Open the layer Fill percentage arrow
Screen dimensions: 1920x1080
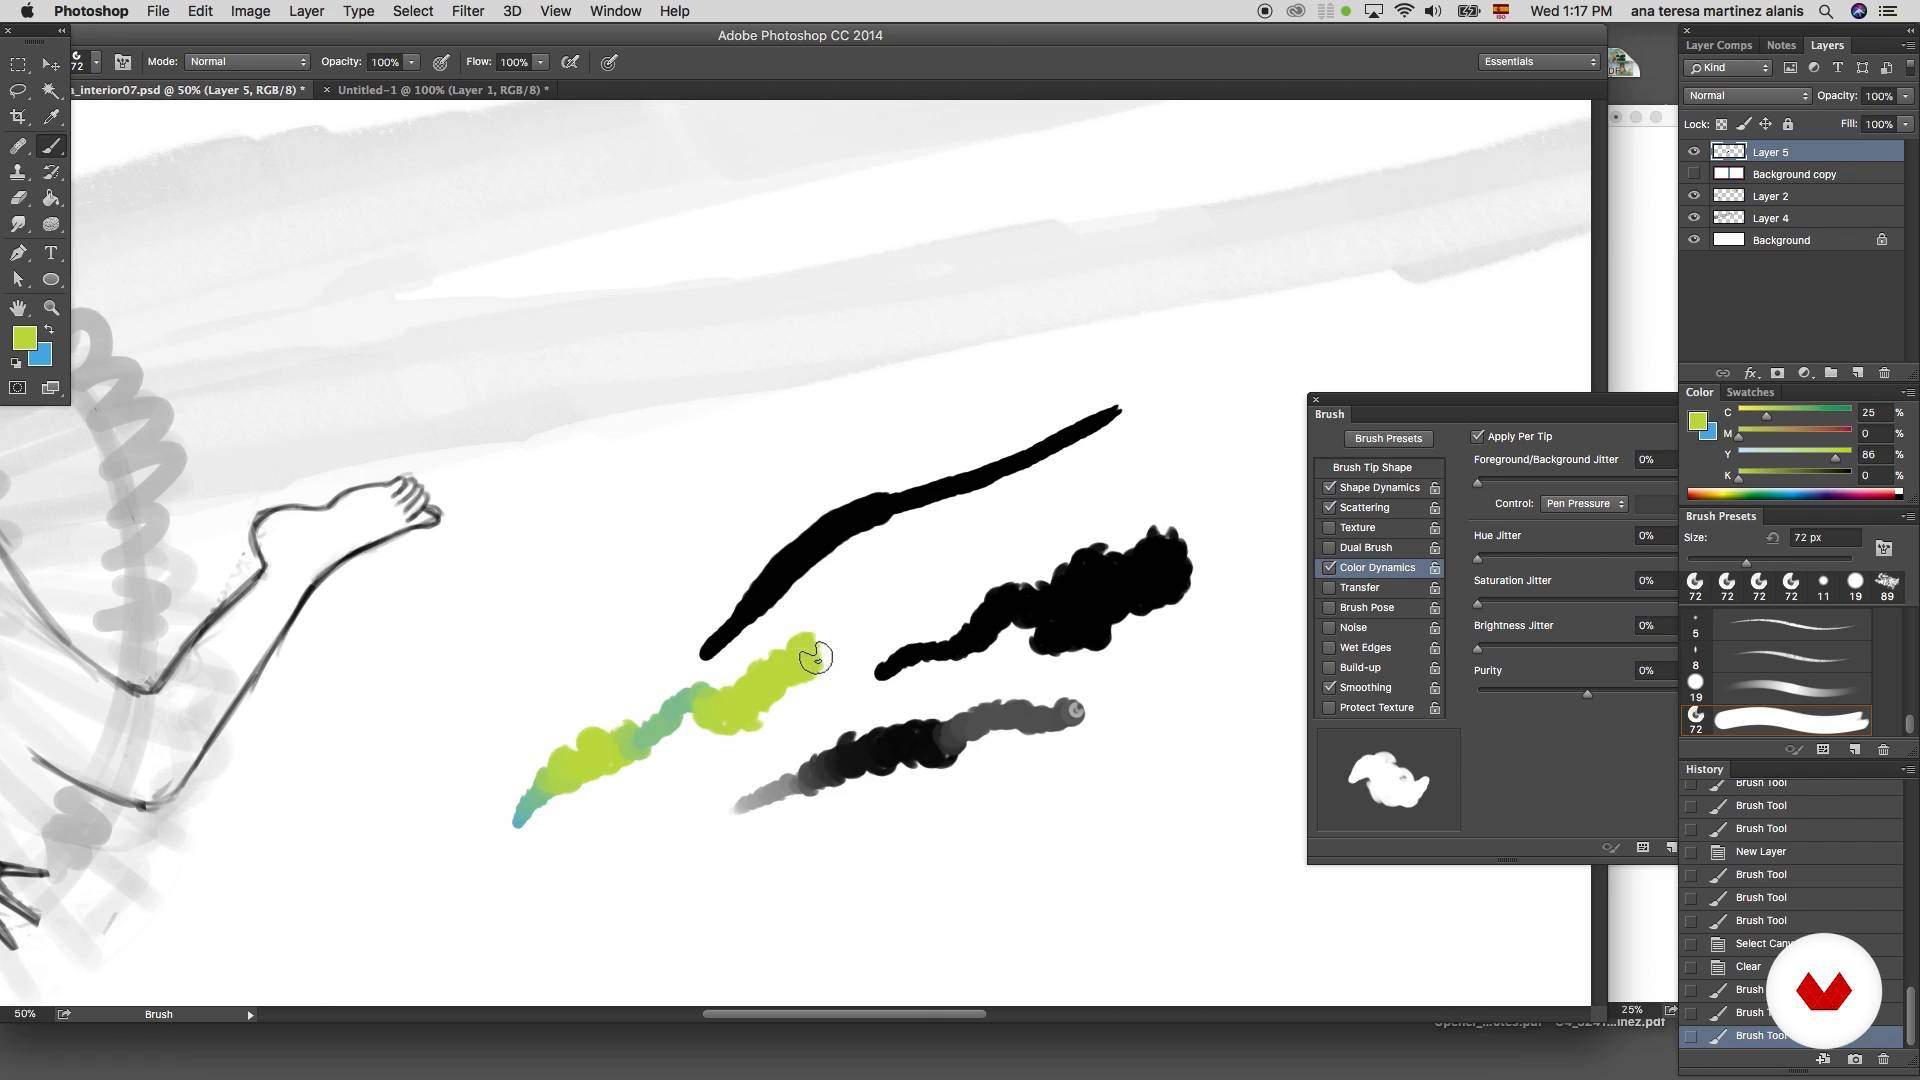[1906, 124]
